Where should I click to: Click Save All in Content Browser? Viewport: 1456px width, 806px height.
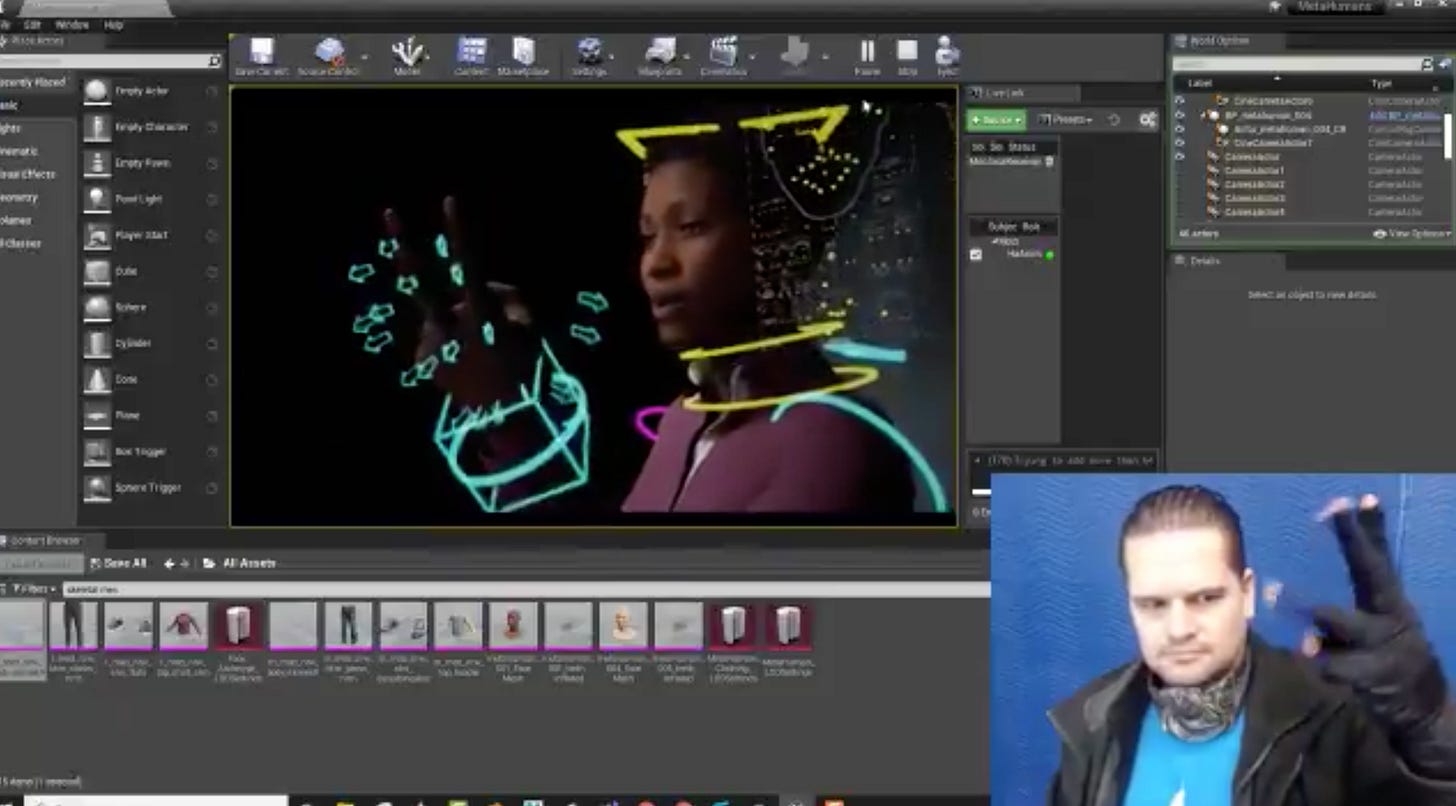tap(118, 564)
